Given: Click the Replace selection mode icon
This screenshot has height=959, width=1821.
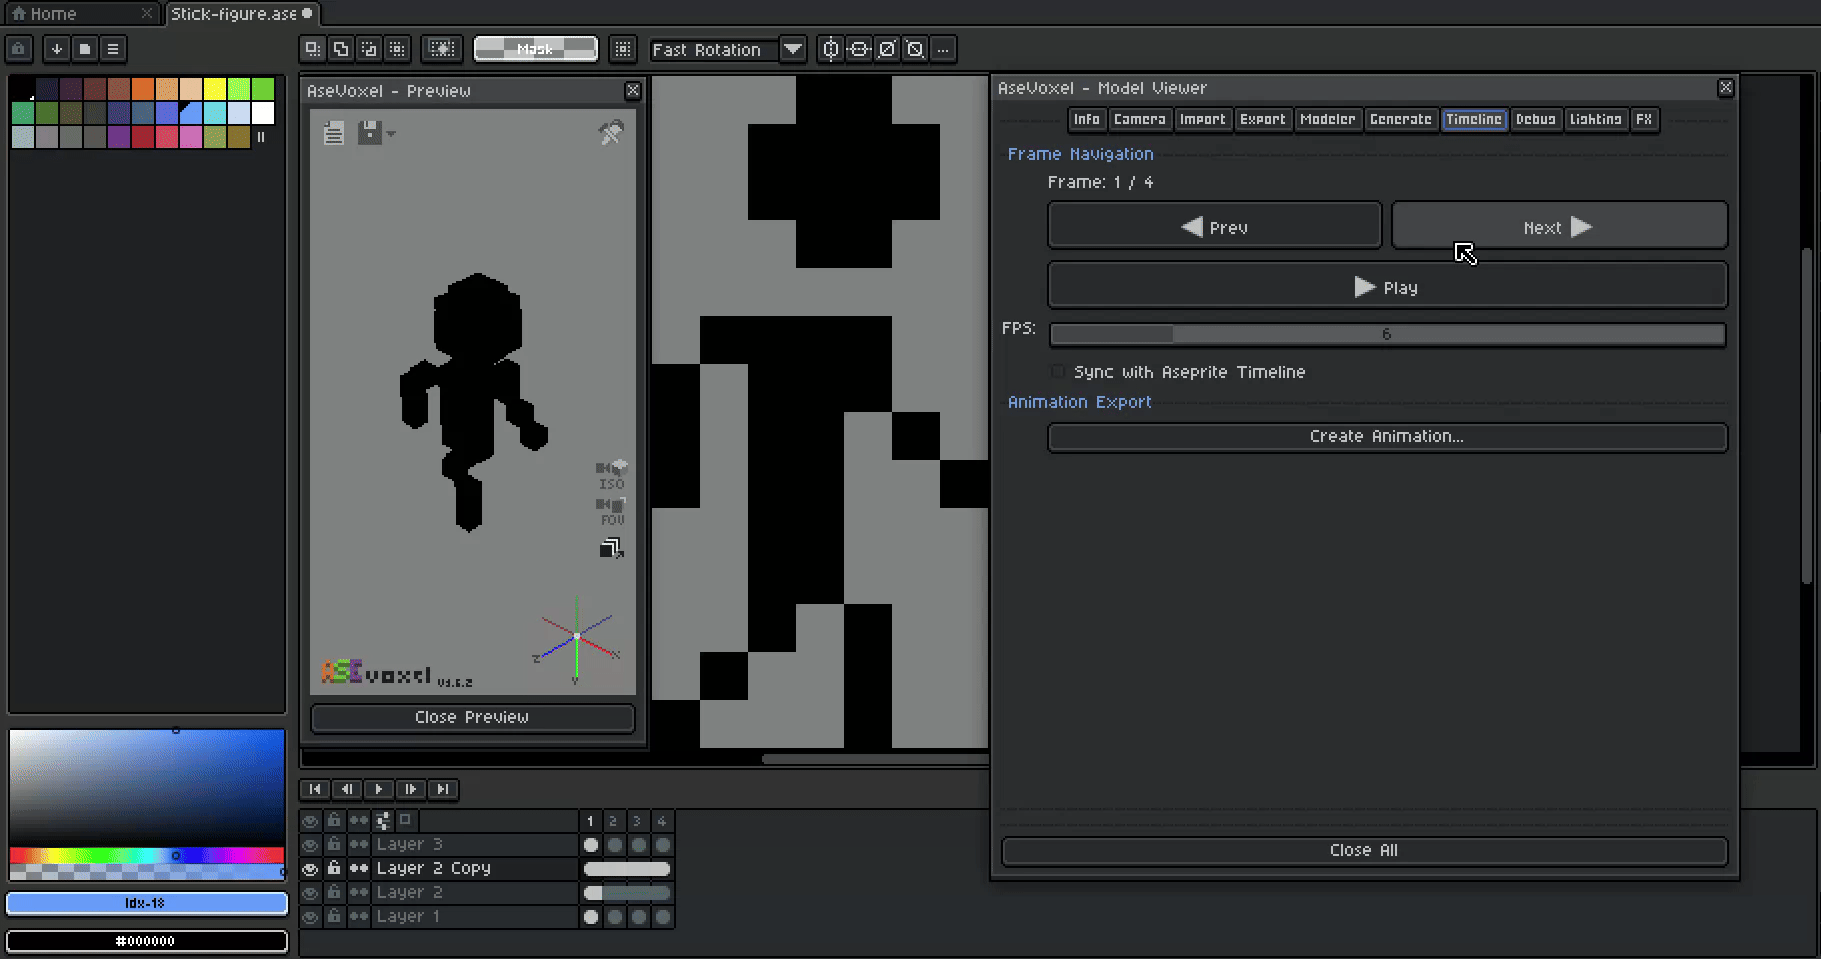Looking at the screenshot, I should [x=313, y=49].
